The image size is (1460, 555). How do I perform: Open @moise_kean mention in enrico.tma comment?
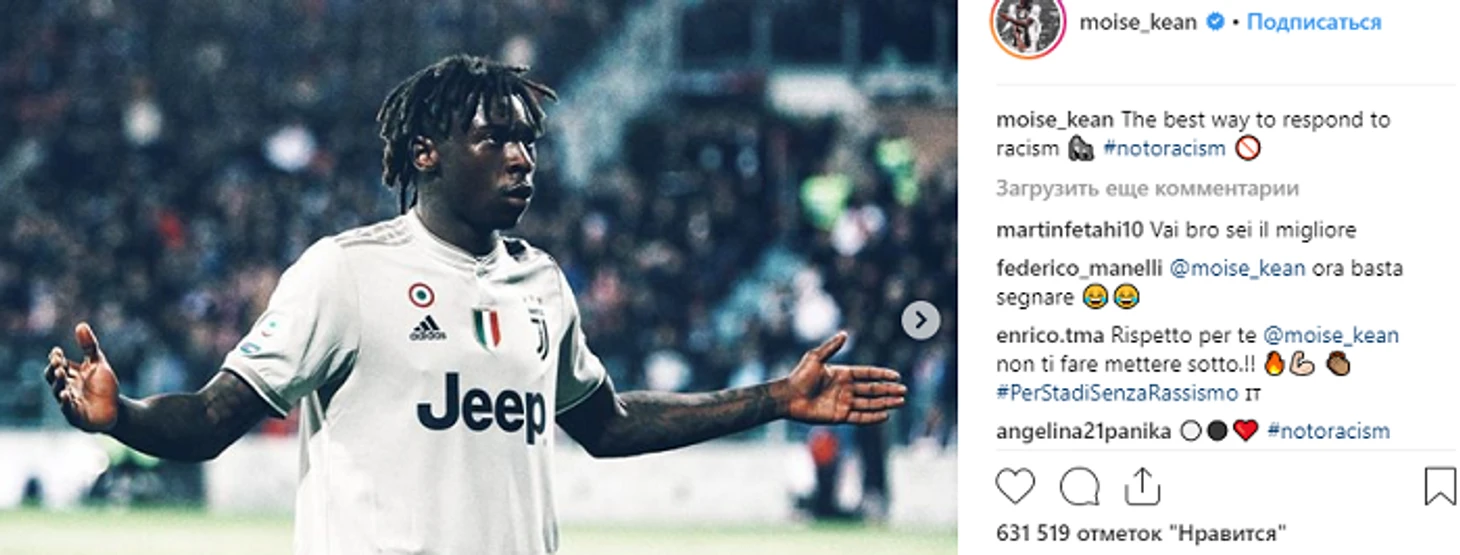pyautogui.click(x=1331, y=336)
